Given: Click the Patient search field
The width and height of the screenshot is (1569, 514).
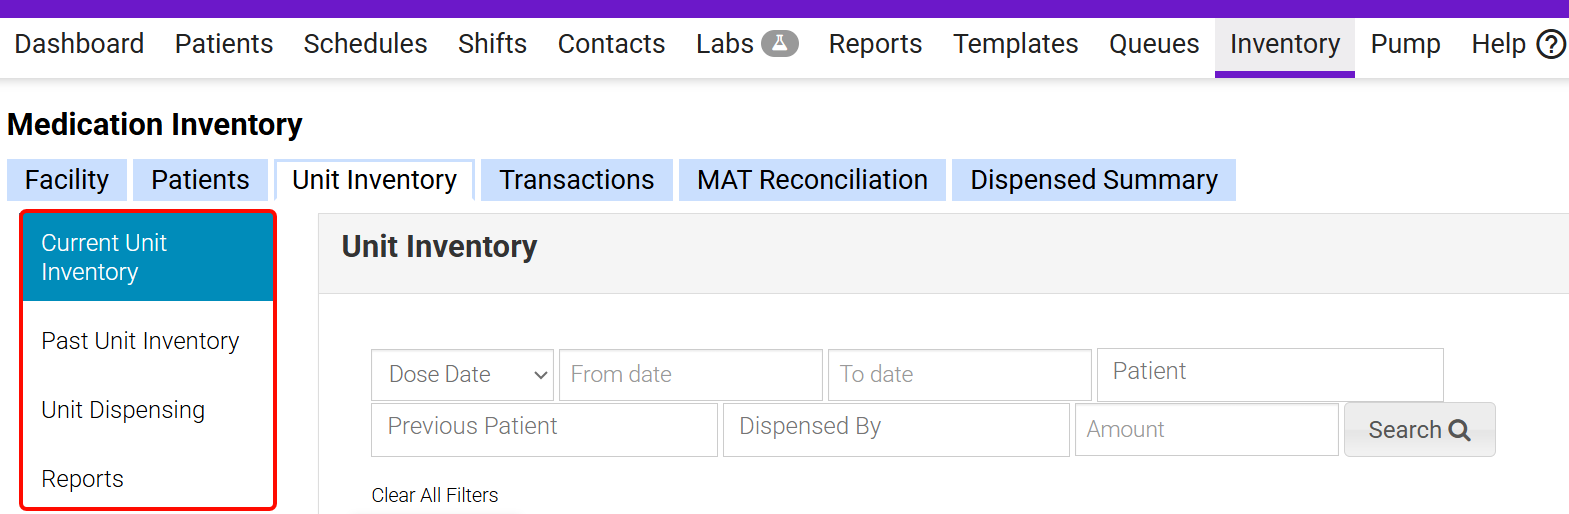Looking at the screenshot, I should 1269,373.
